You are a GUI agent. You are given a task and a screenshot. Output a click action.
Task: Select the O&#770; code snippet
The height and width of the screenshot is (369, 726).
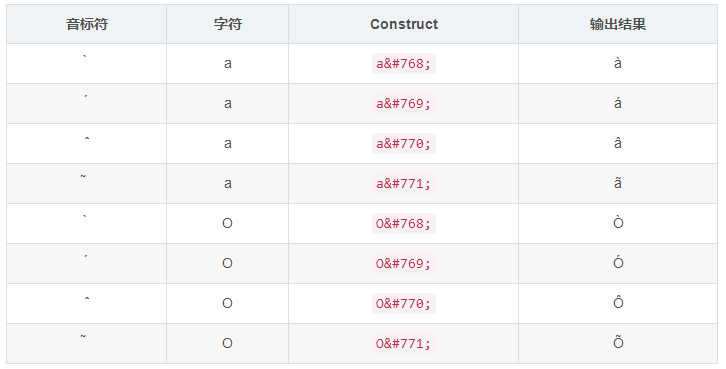pos(403,304)
